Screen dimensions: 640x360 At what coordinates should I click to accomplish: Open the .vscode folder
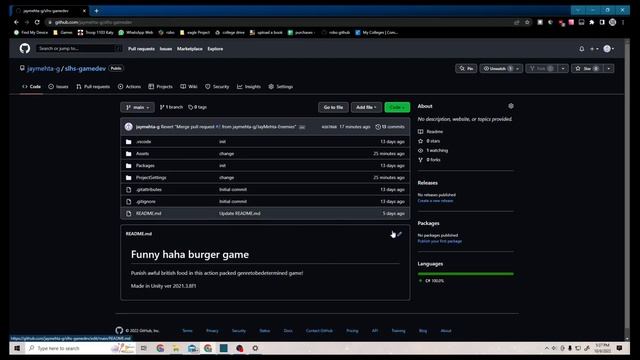[143, 142]
